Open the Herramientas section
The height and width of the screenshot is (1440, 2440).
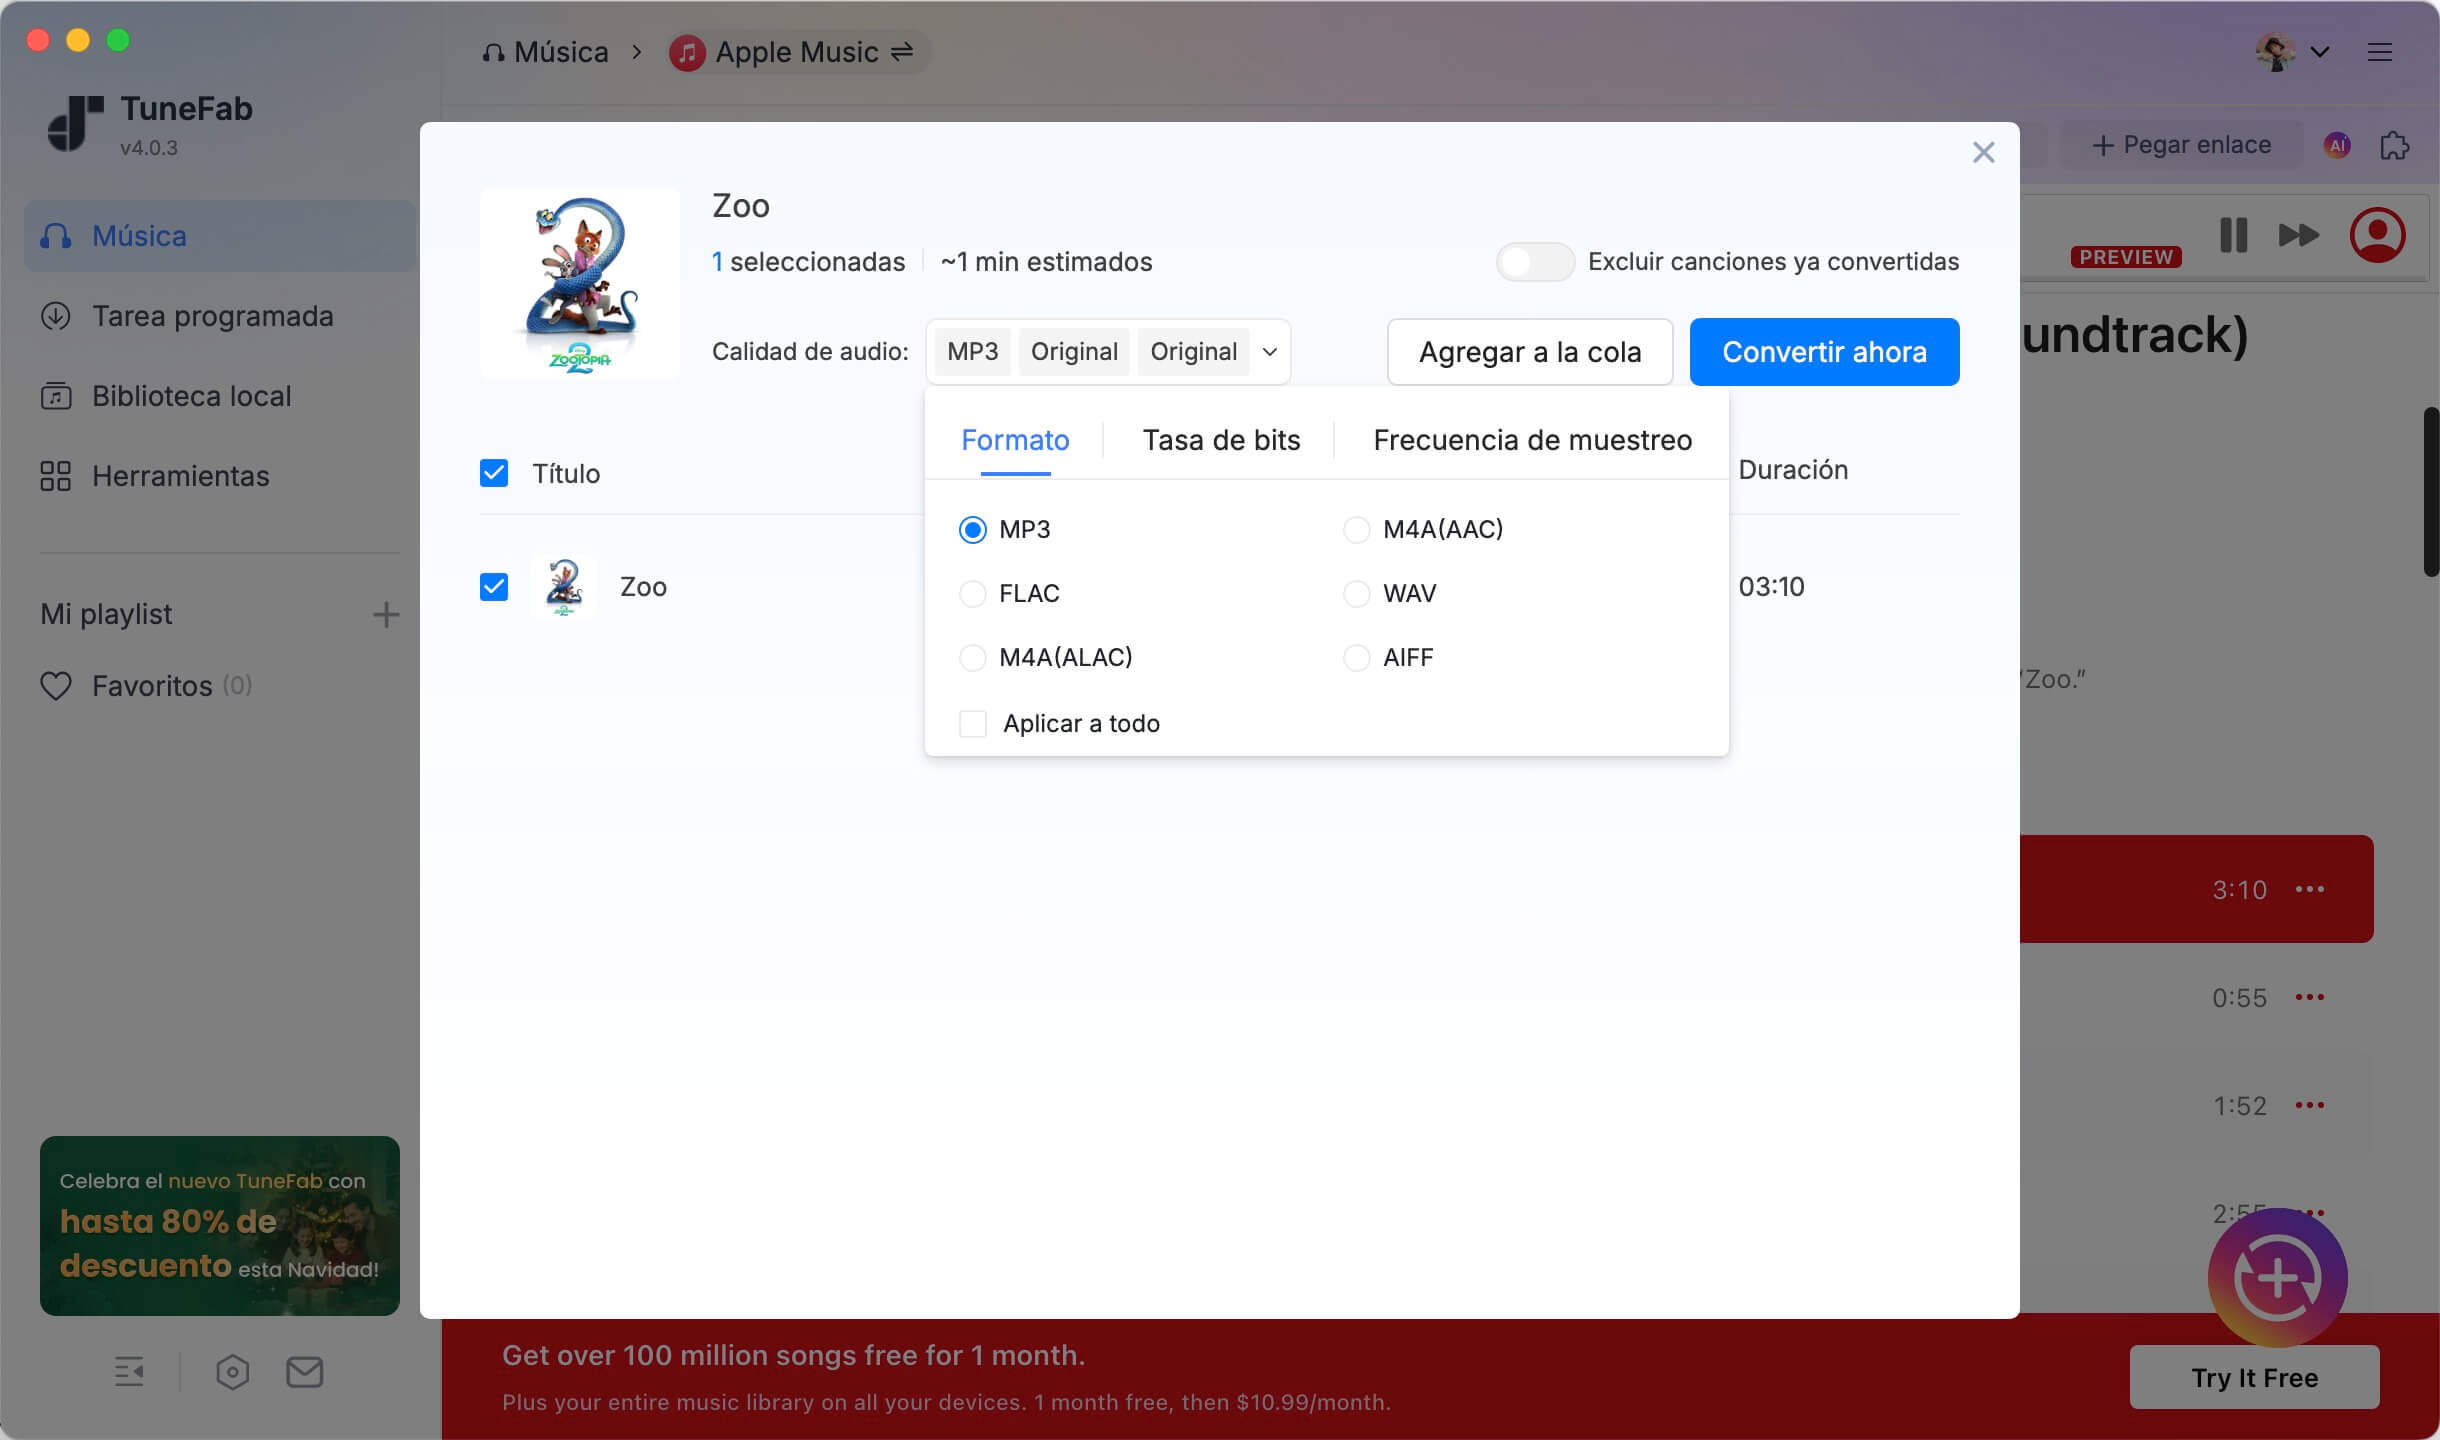coord(180,476)
